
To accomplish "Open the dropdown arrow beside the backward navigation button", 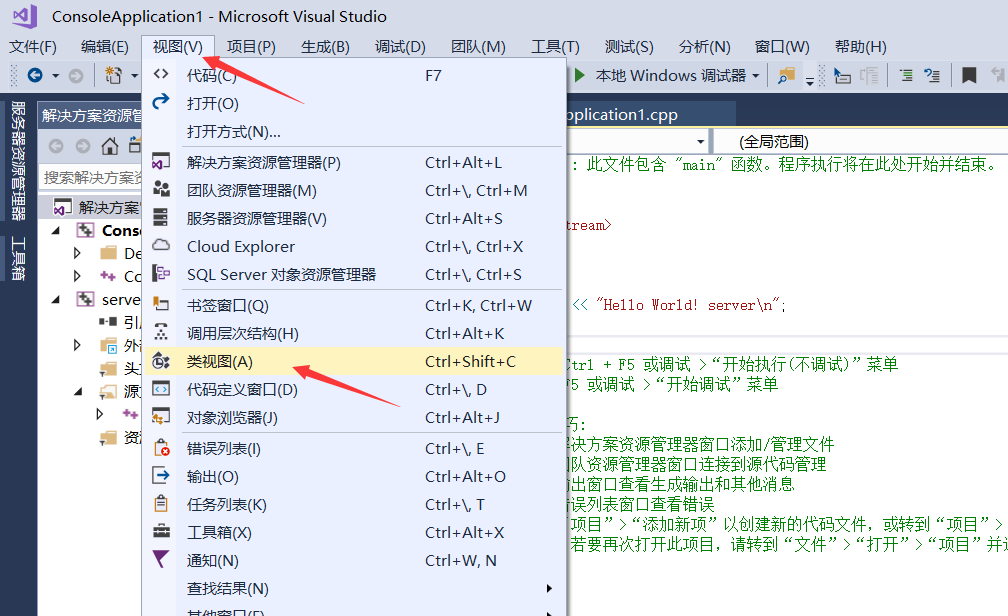I will point(55,76).
